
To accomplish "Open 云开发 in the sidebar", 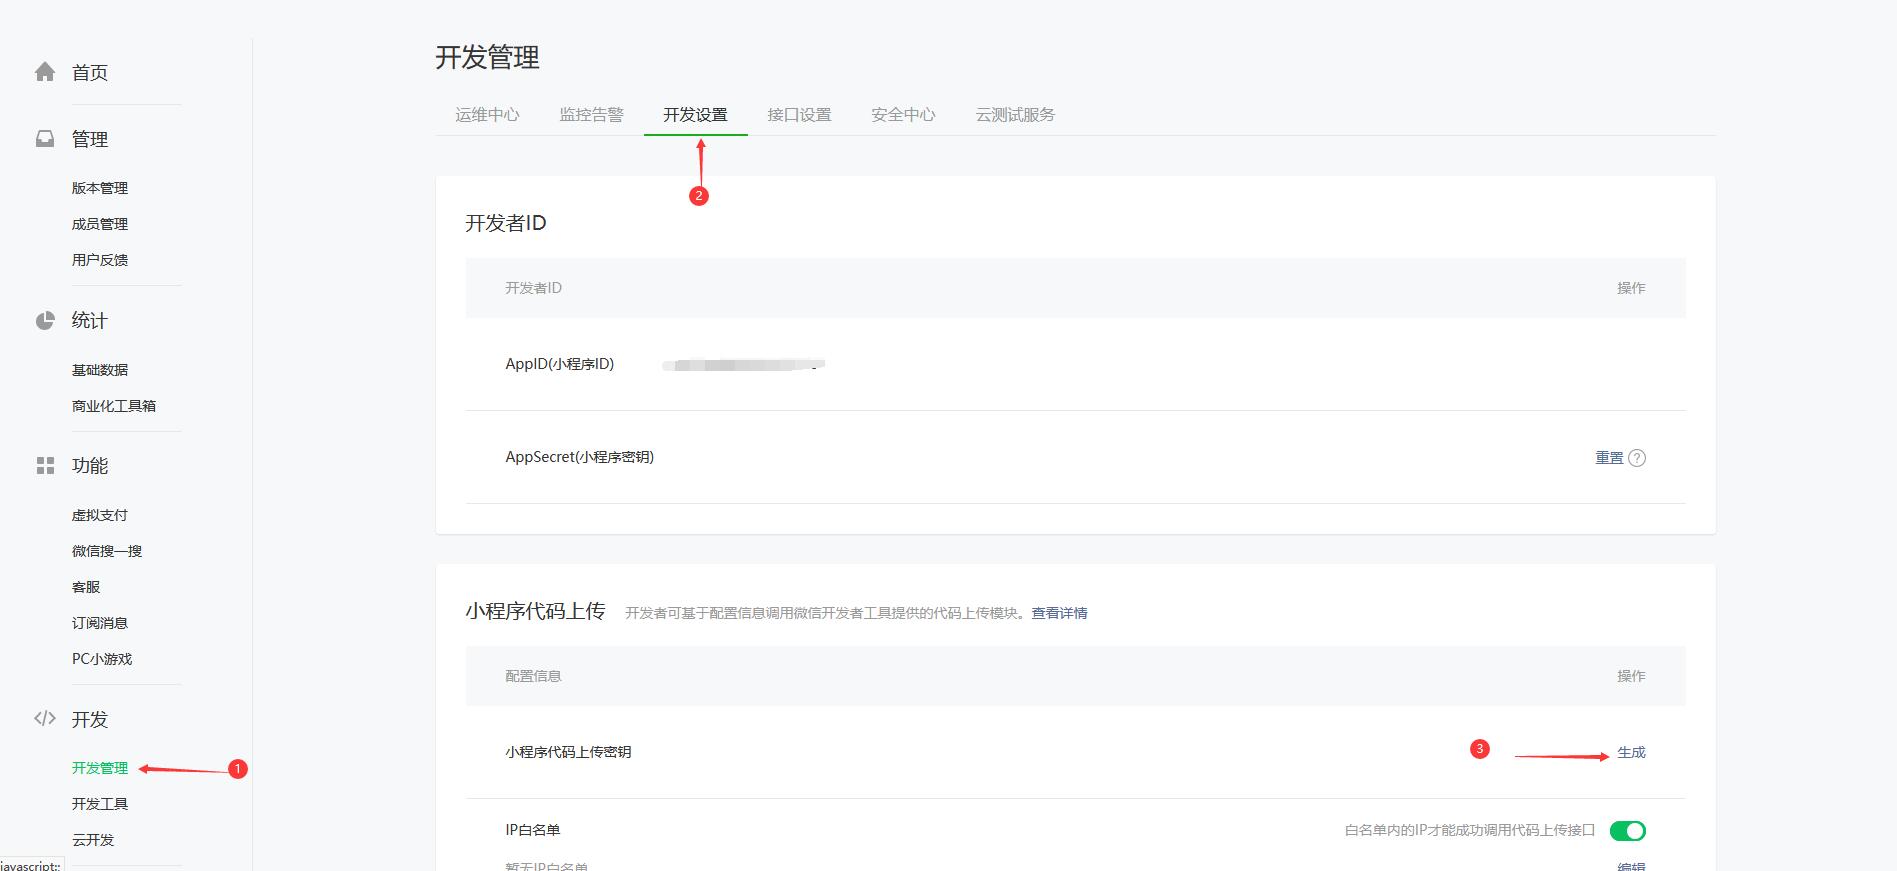I will (93, 840).
